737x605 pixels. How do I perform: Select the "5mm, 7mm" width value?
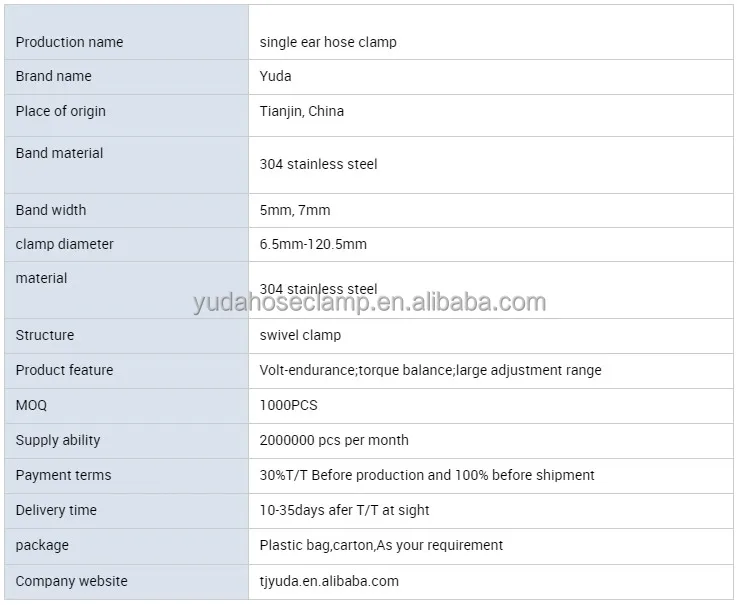[295, 210]
